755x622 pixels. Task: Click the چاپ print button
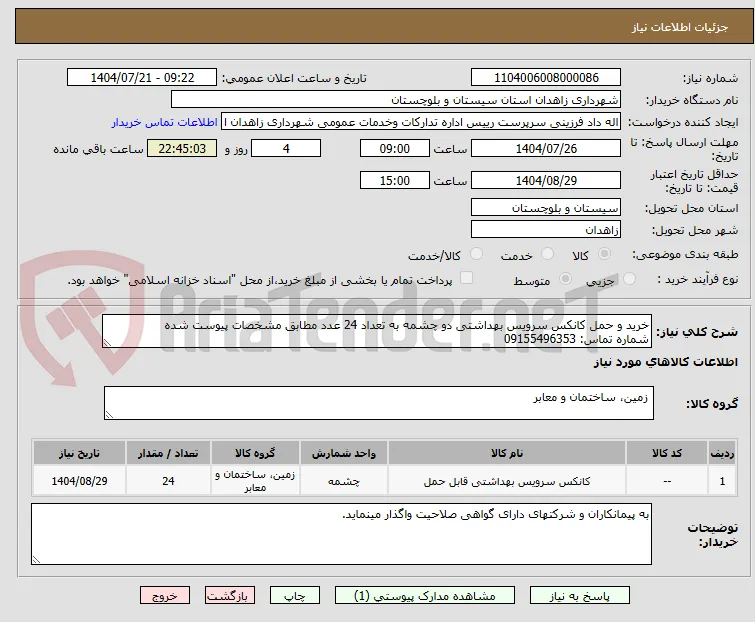(x=295, y=596)
